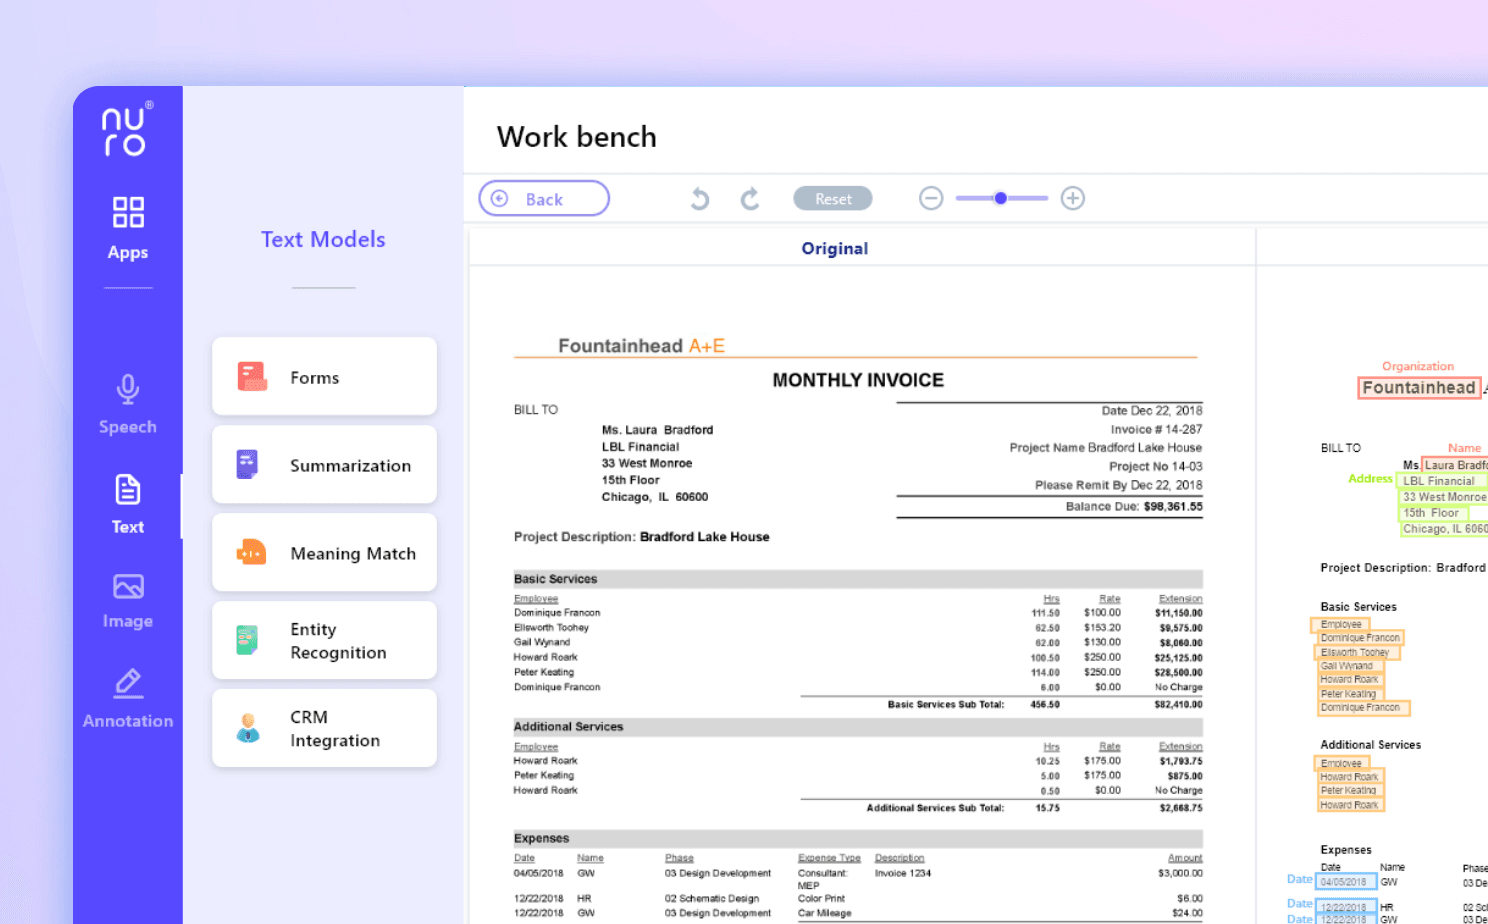This screenshot has width=1488, height=924.
Task: Click the highlighted Fountainhead organization box
Action: pyautogui.click(x=1419, y=388)
